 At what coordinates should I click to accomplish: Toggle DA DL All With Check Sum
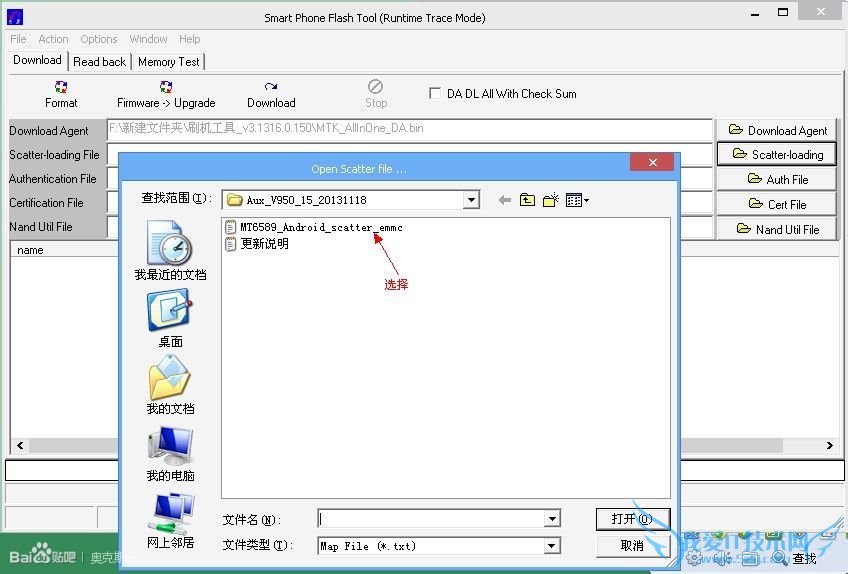click(x=434, y=93)
